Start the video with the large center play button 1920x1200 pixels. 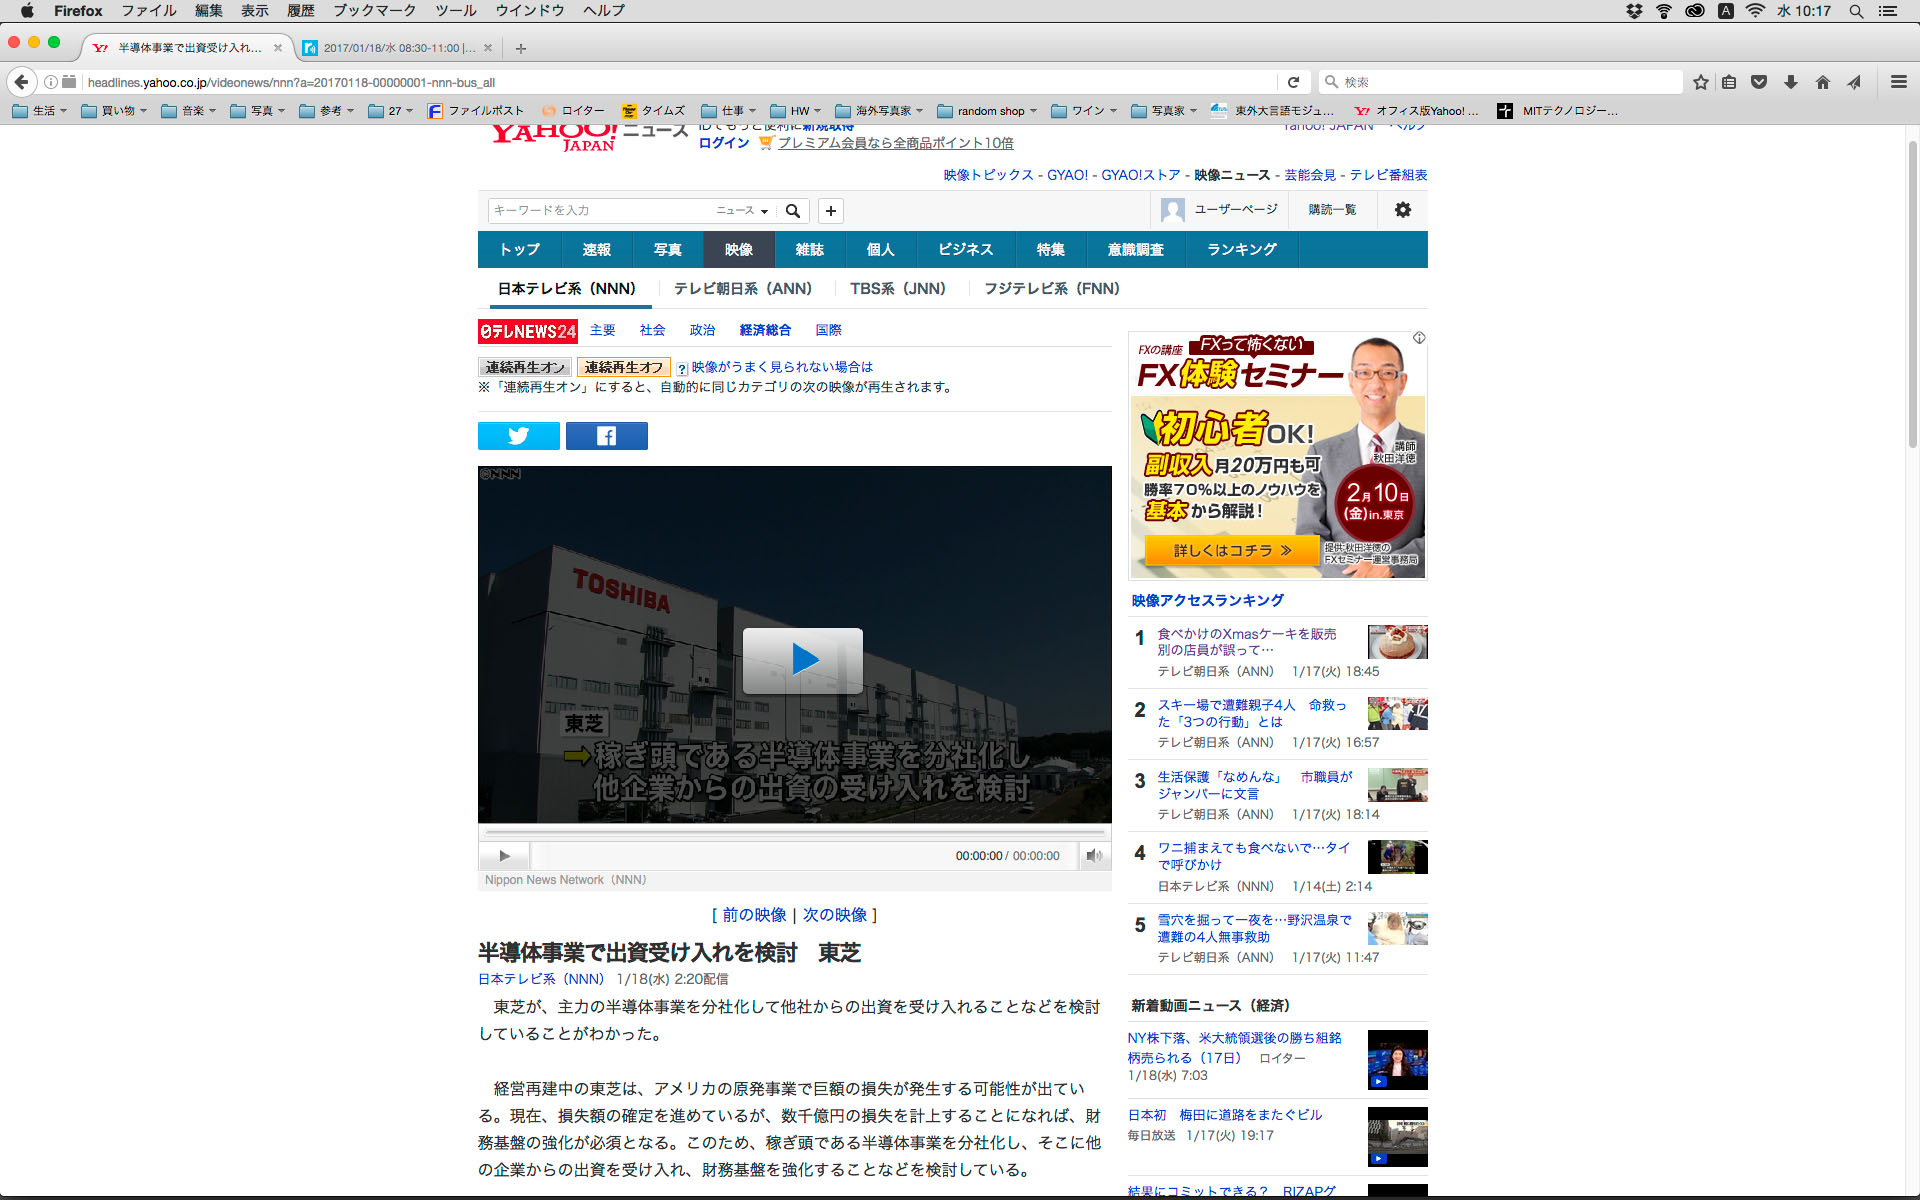(x=802, y=660)
